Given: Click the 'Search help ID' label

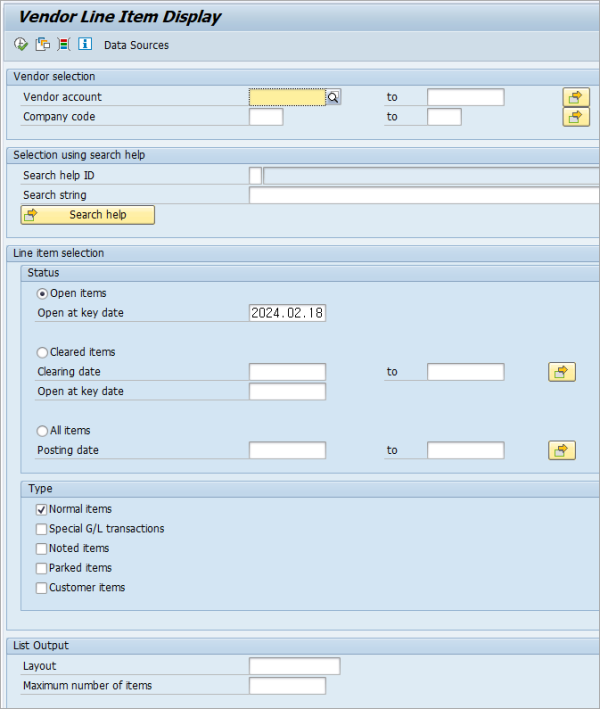Looking at the screenshot, I should pos(59,175).
